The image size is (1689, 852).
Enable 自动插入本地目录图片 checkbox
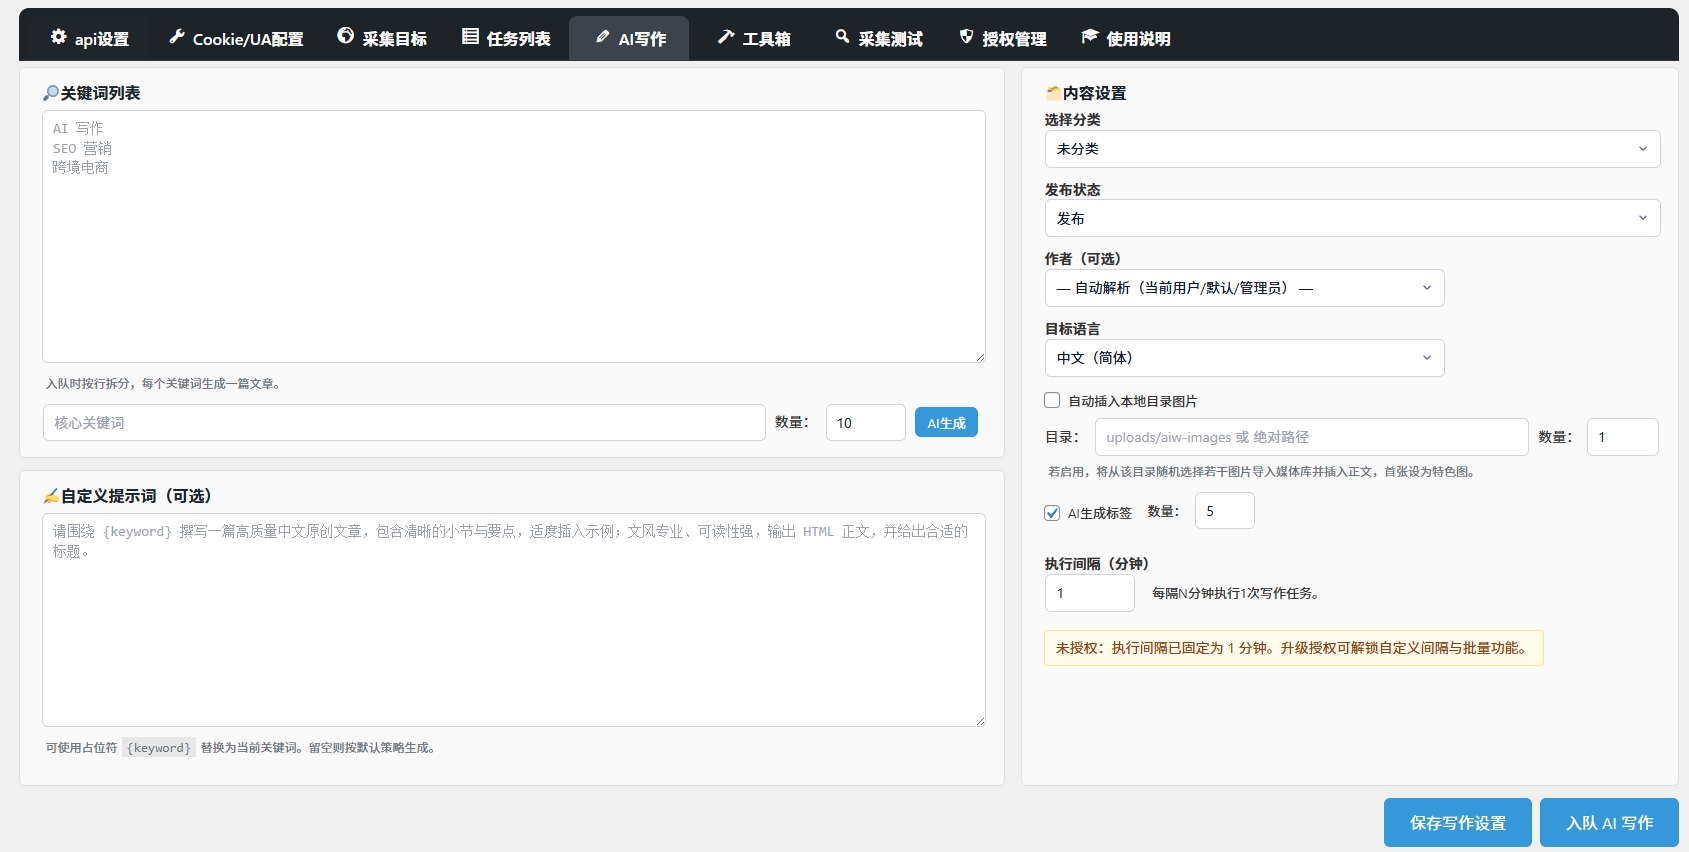tap(1052, 400)
